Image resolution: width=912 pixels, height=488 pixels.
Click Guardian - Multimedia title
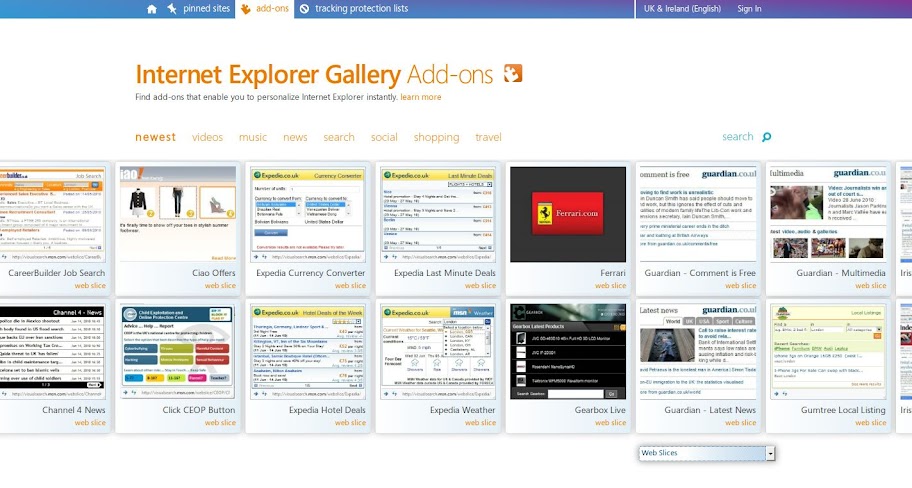coord(840,273)
